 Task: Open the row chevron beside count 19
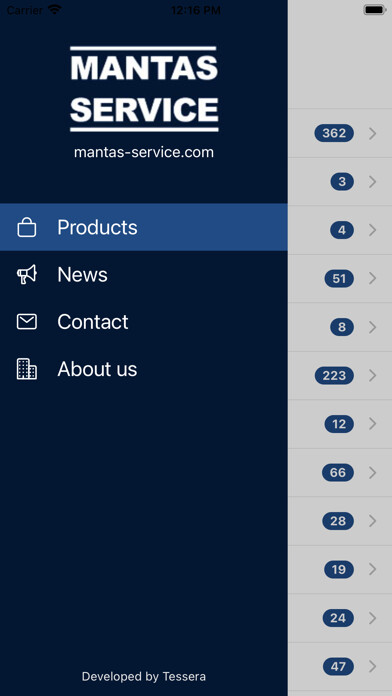pos(372,569)
